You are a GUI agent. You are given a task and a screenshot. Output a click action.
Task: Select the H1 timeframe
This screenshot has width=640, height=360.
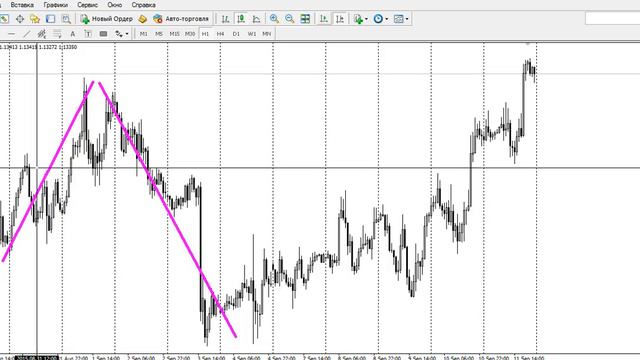205,34
